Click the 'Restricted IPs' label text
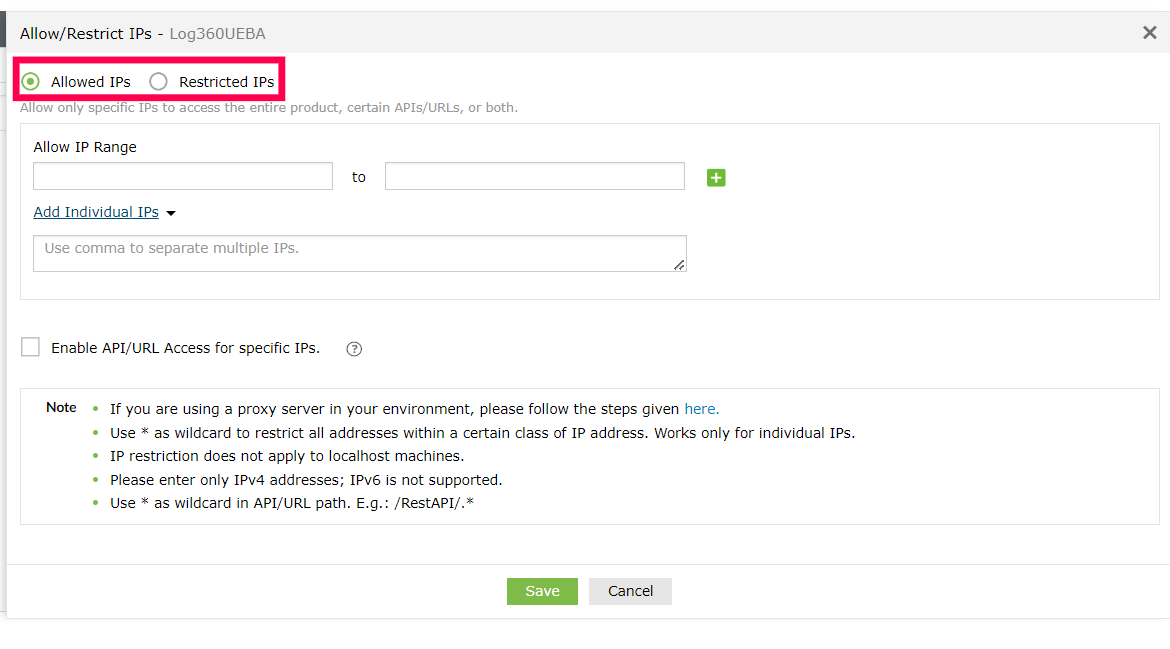The width and height of the screenshot is (1170, 649). pyautogui.click(x=226, y=82)
